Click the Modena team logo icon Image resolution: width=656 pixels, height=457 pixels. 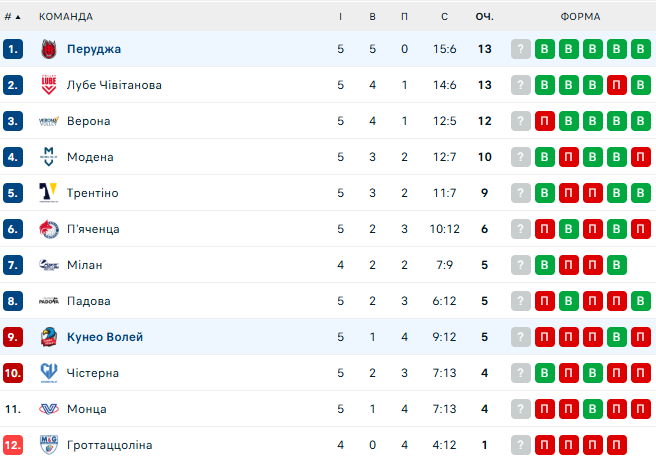click(48, 157)
